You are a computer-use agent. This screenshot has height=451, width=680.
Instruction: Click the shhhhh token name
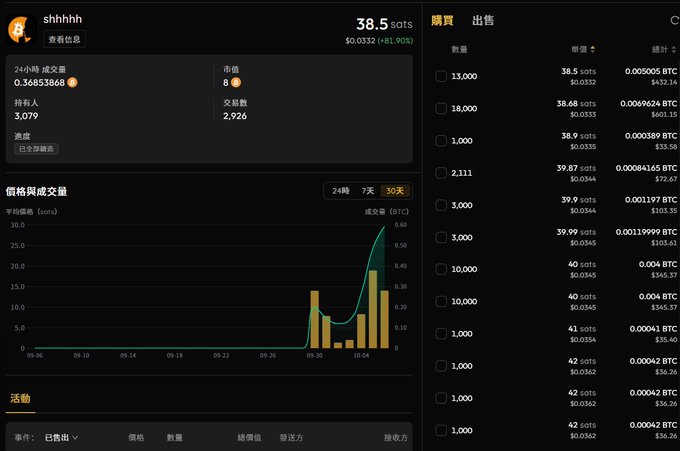tap(62, 19)
